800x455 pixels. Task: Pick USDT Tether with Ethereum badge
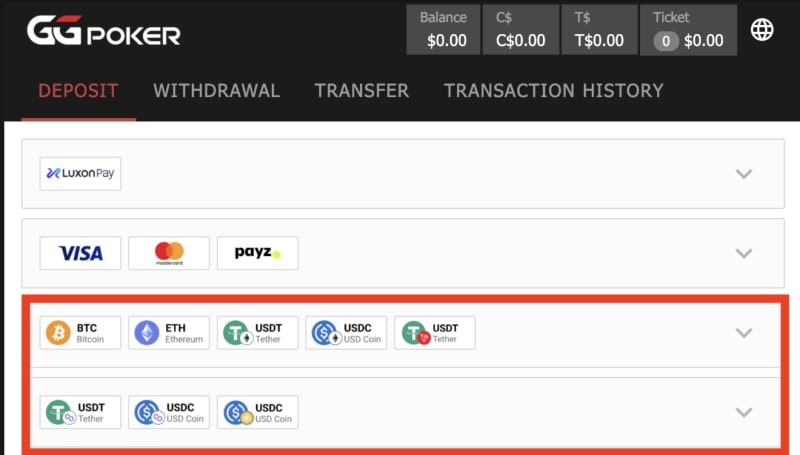coord(258,333)
